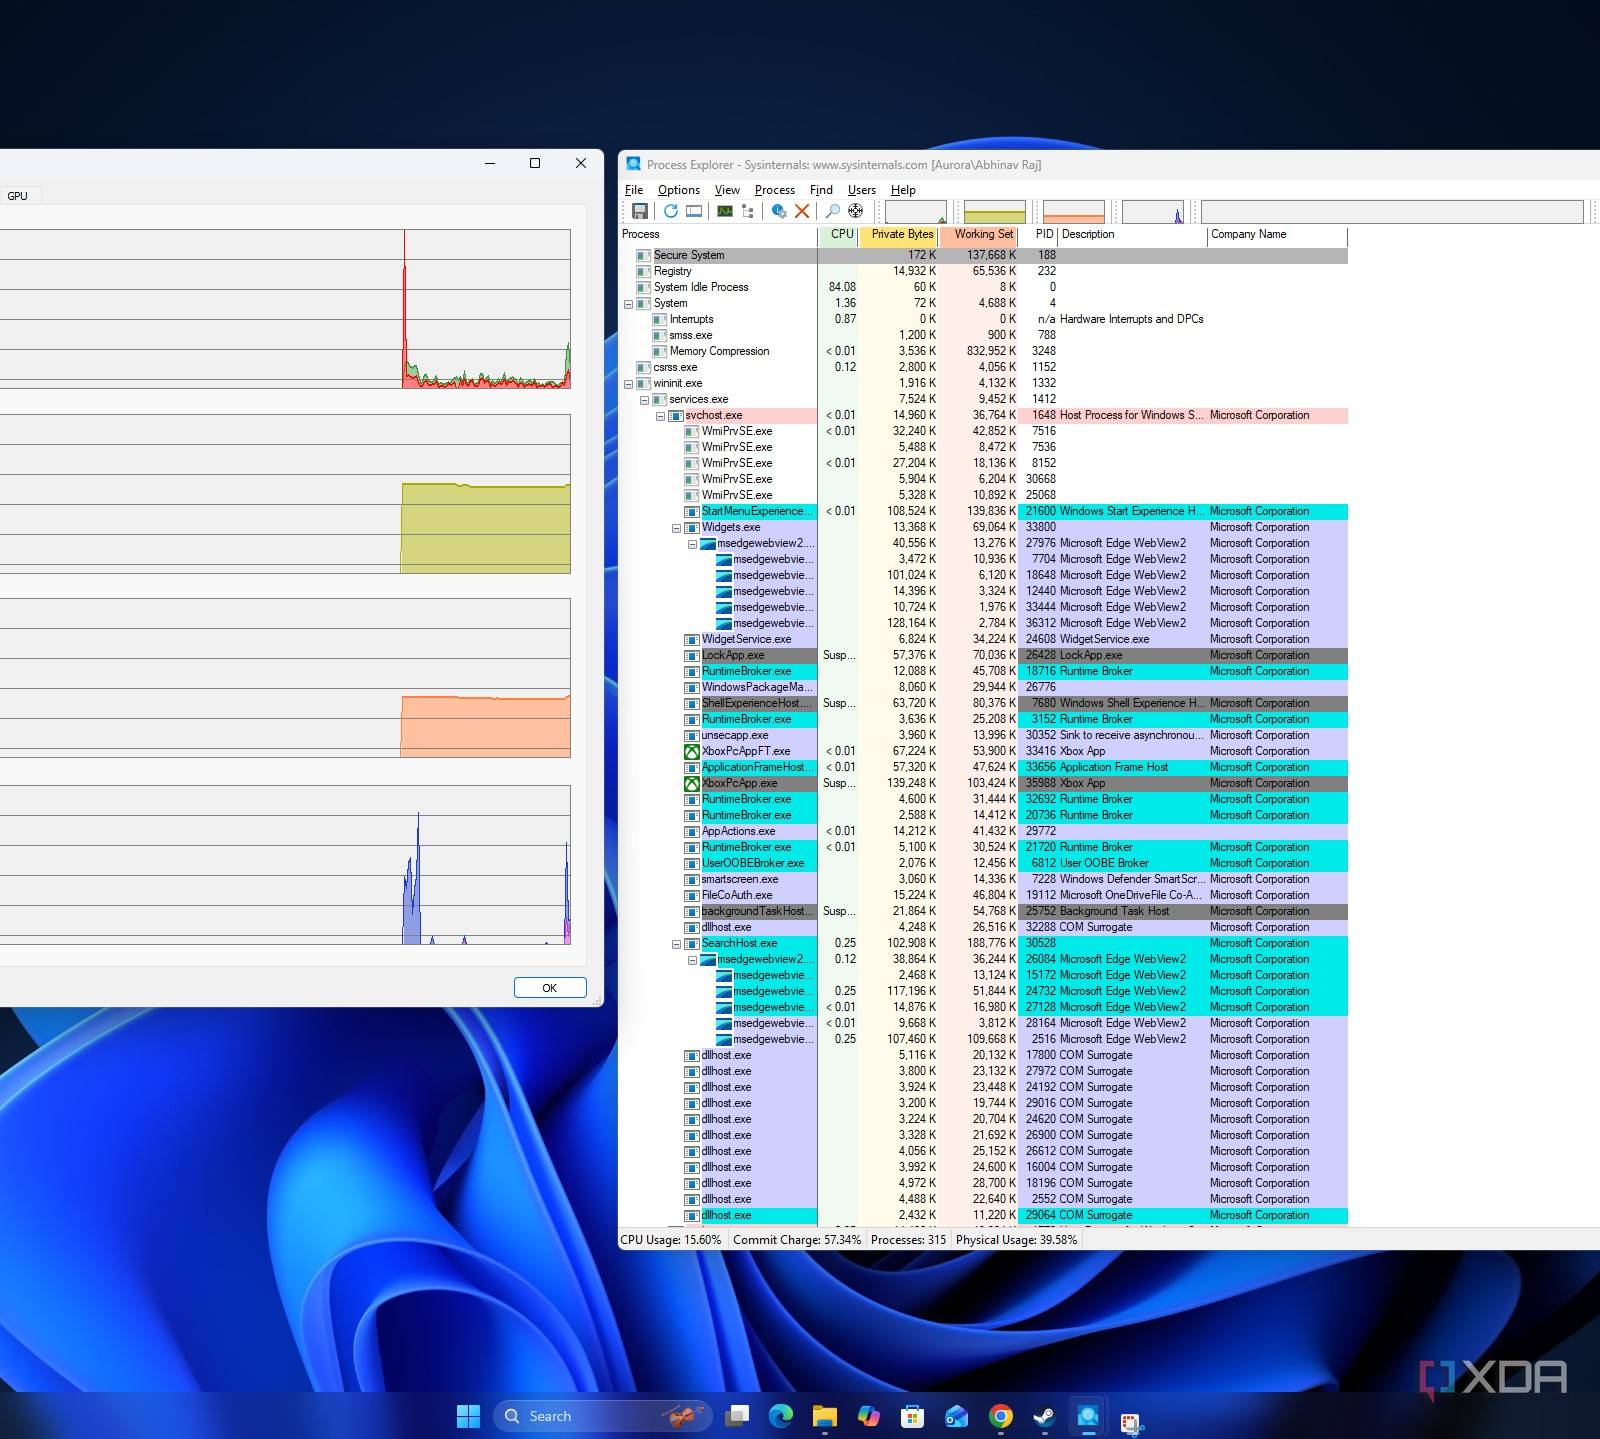The image size is (1600, 1439).
Task: Sort by the Working Set column header
Action: tap(982, 235)
